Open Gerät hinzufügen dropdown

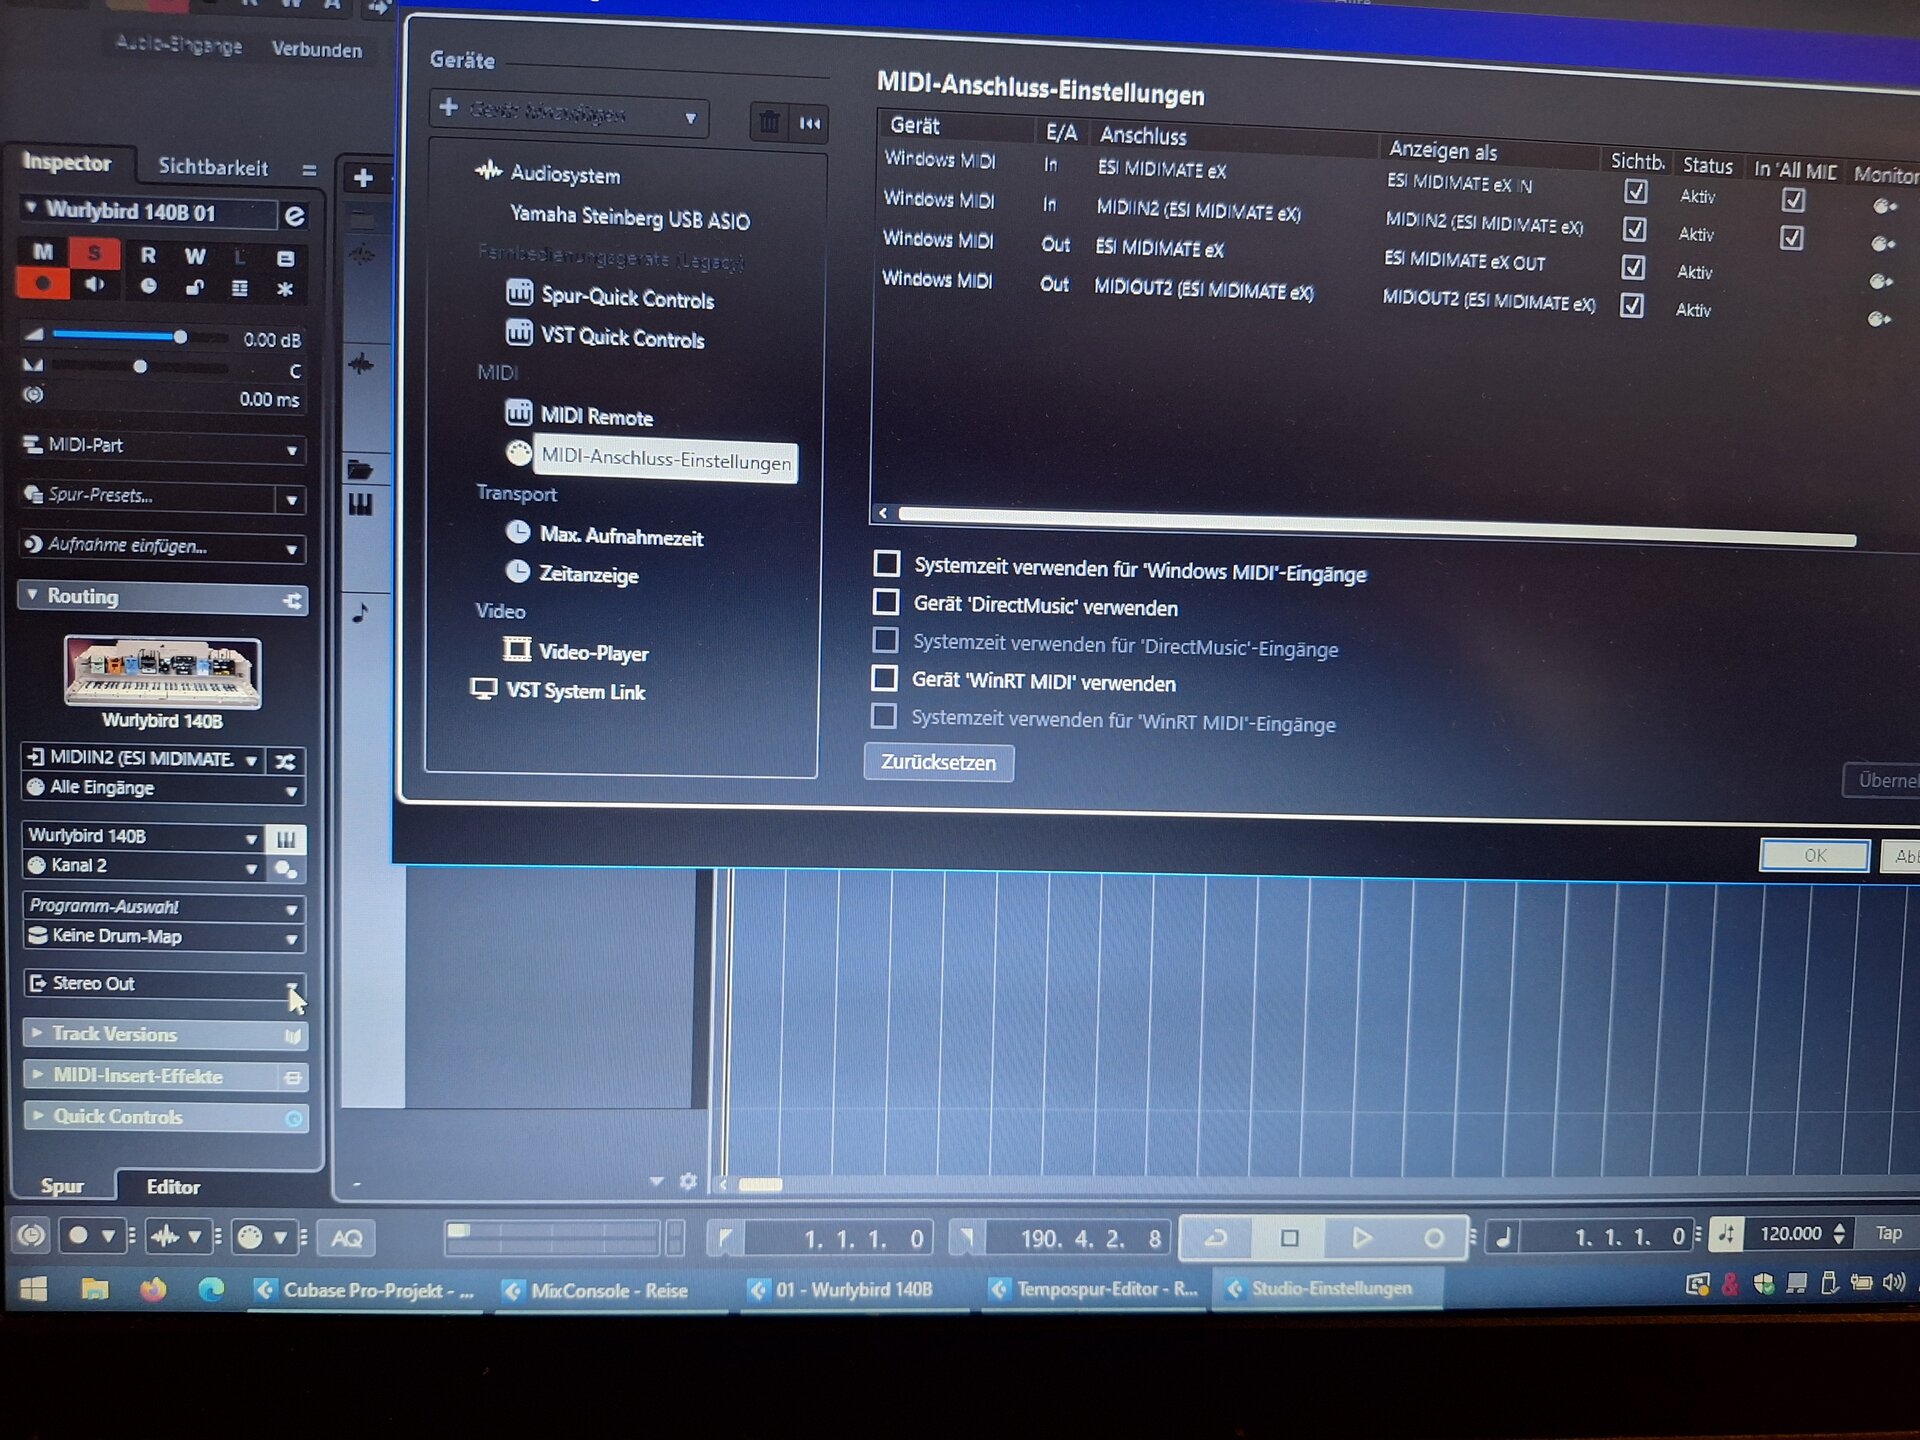pyautogui.click(x=569, y=112)
